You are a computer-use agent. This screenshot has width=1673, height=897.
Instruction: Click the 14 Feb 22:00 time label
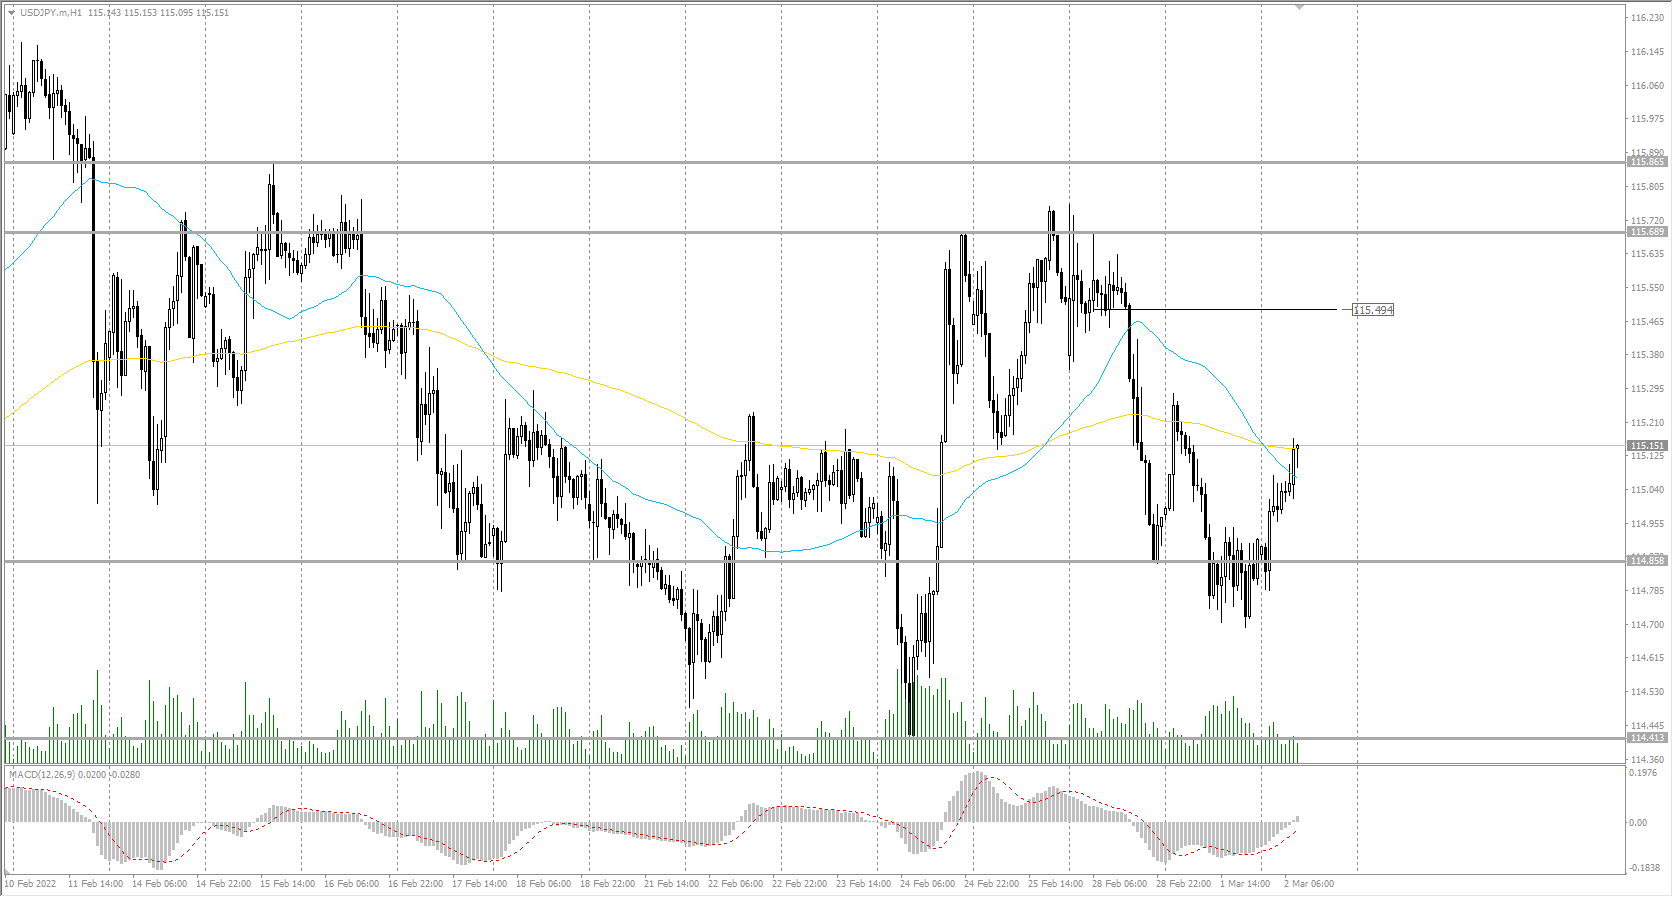pyautogui.click(x=224, y=884)
